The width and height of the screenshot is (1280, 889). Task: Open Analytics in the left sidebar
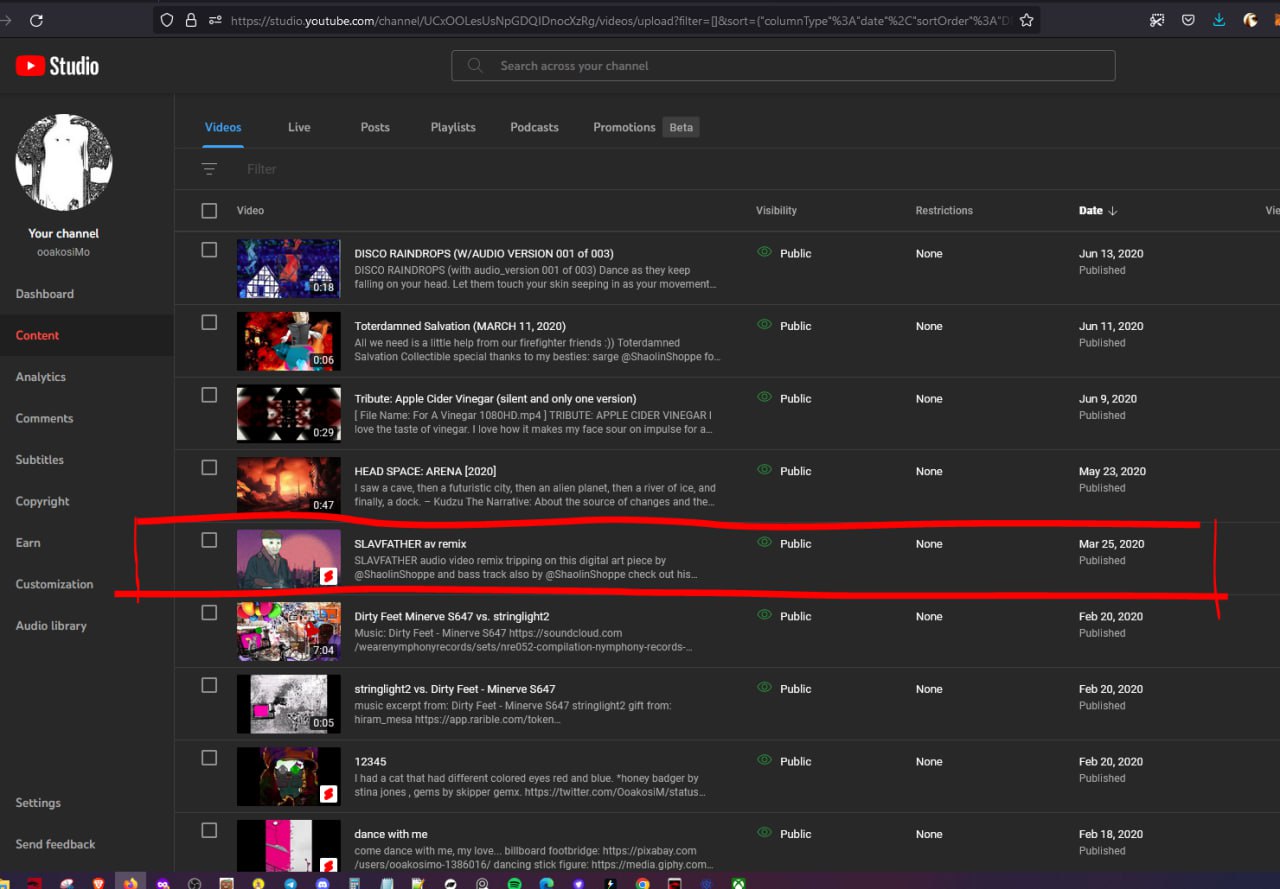(41, 377)
